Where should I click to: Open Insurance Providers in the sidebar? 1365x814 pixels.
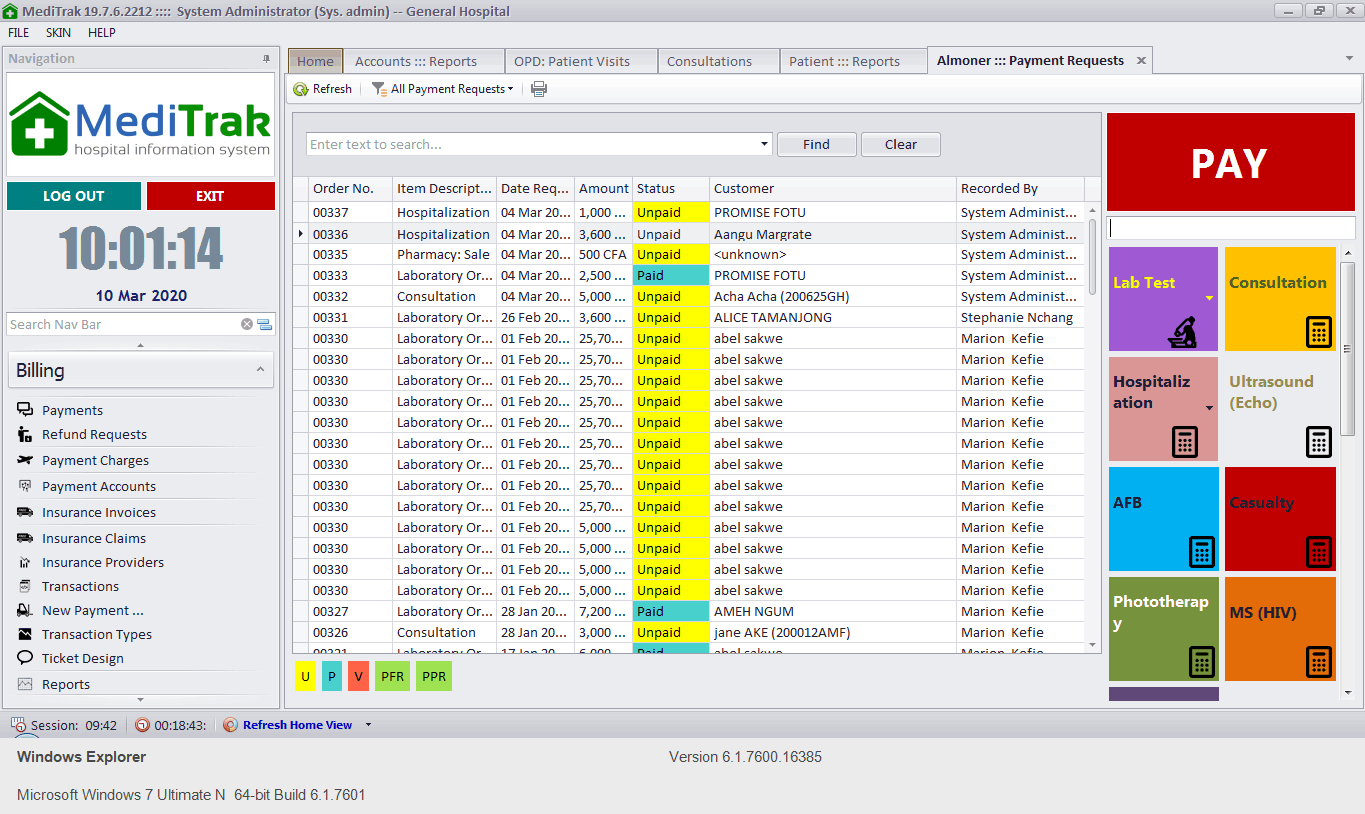coord(103,562)
